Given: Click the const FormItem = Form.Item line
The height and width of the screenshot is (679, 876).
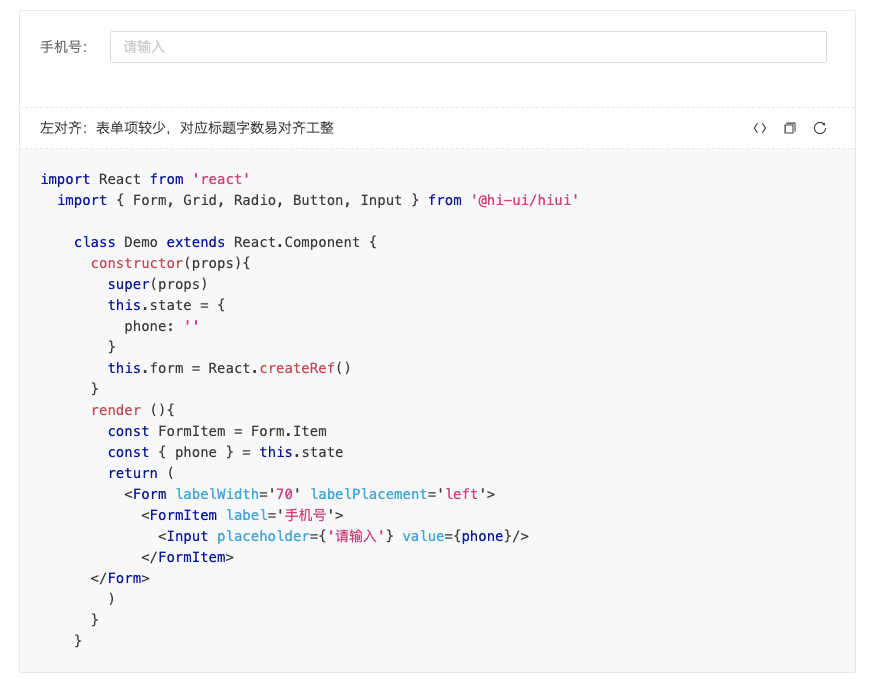Looking at the screenshot, I should (217, 431).
